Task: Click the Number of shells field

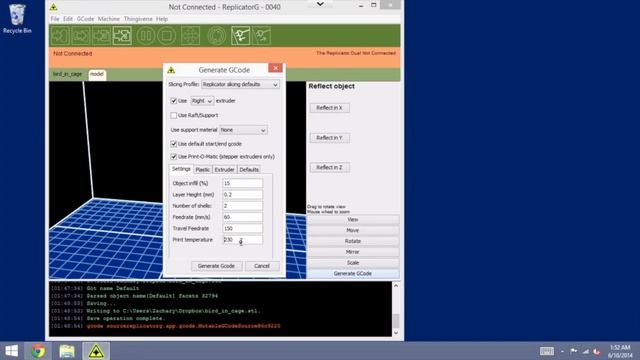Action: (243, 206)
